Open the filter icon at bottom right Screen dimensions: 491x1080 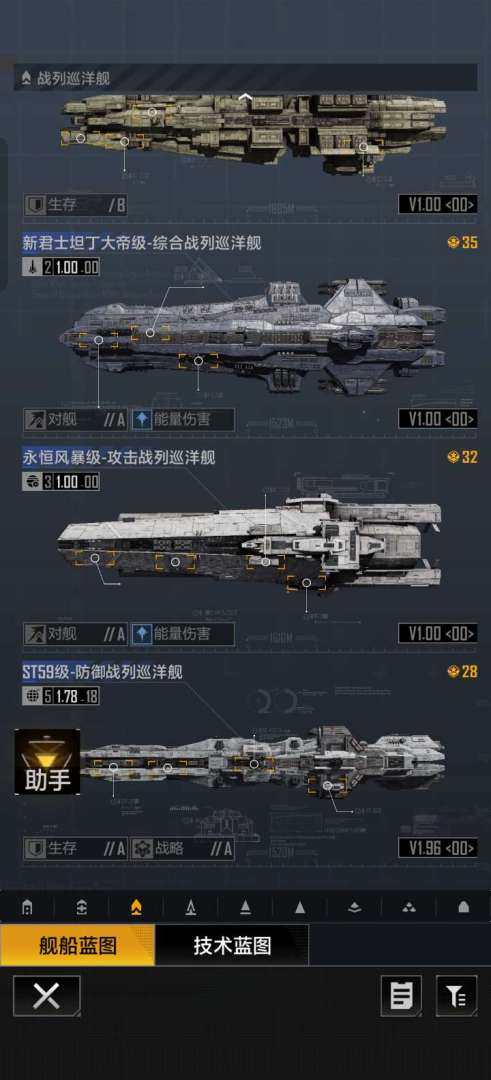456,996
